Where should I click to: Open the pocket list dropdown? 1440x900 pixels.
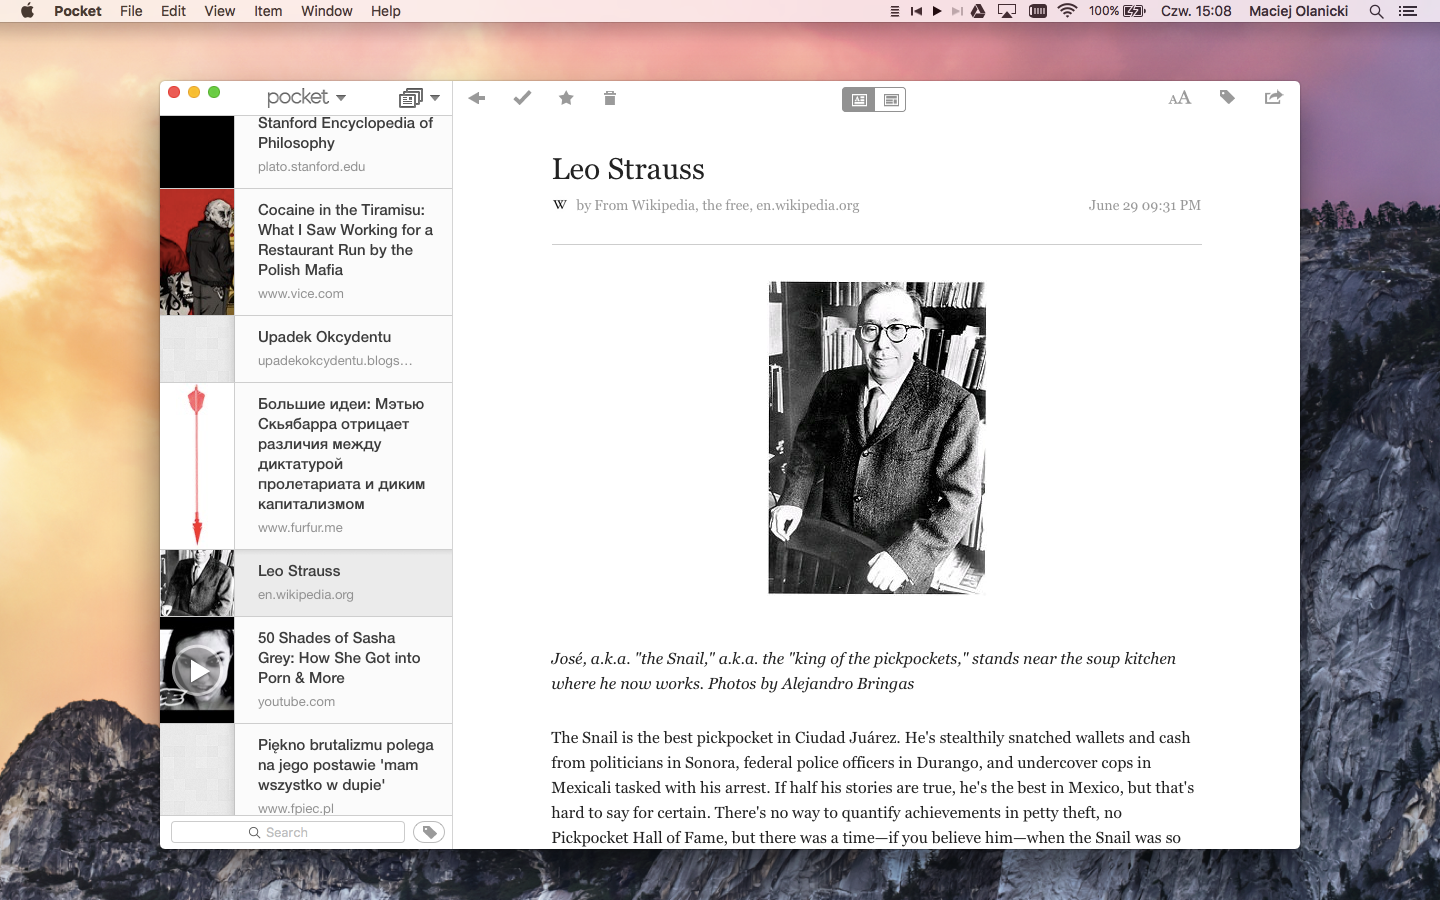click(306, 98)
